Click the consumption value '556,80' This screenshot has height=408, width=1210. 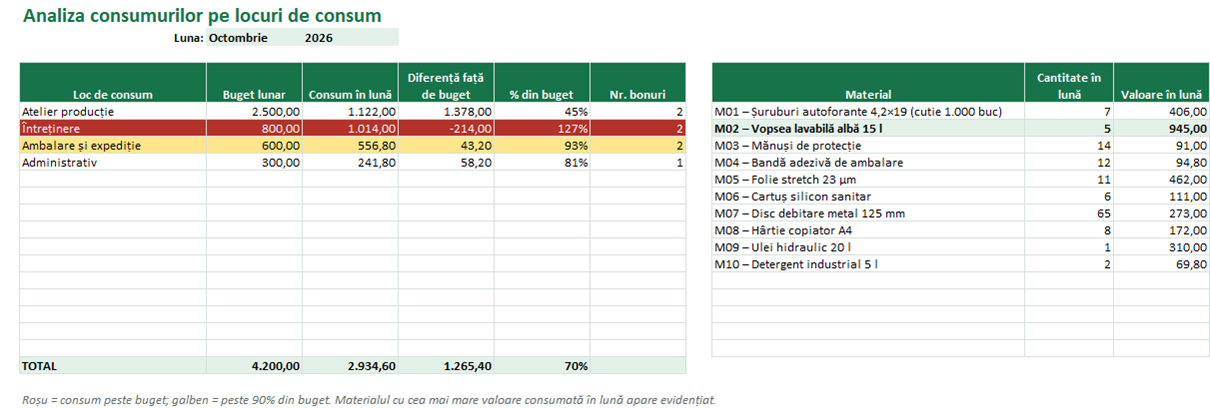[x=350, y=146]
